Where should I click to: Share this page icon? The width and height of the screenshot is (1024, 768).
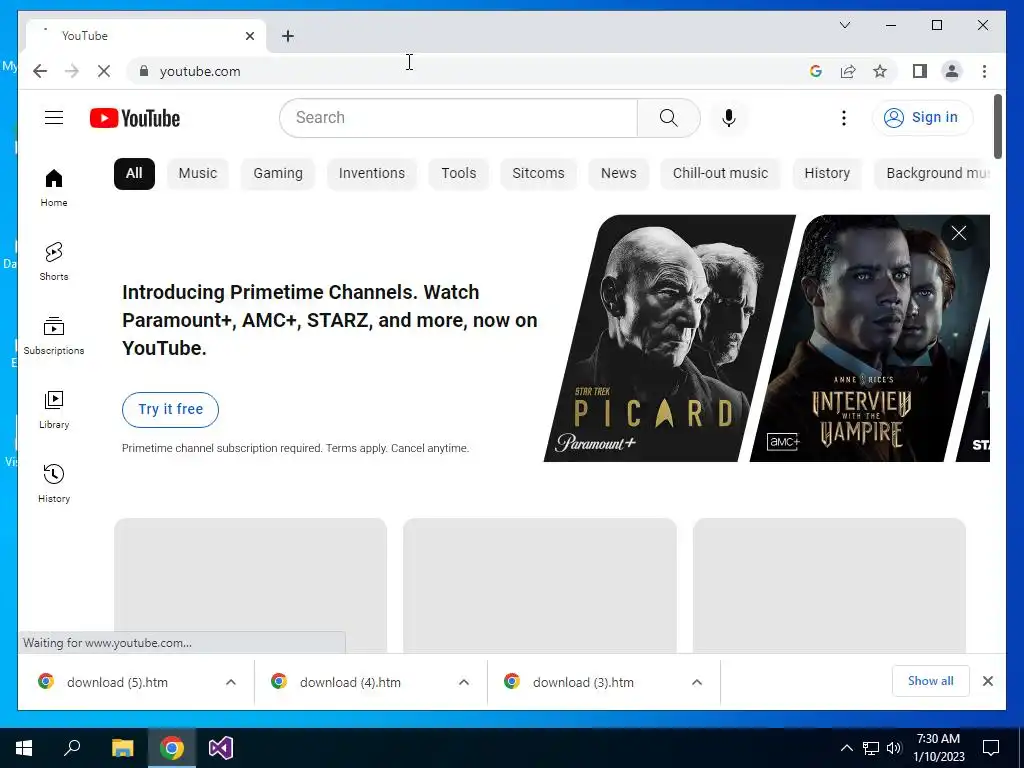pyautogui.click(x=848, y=71)
